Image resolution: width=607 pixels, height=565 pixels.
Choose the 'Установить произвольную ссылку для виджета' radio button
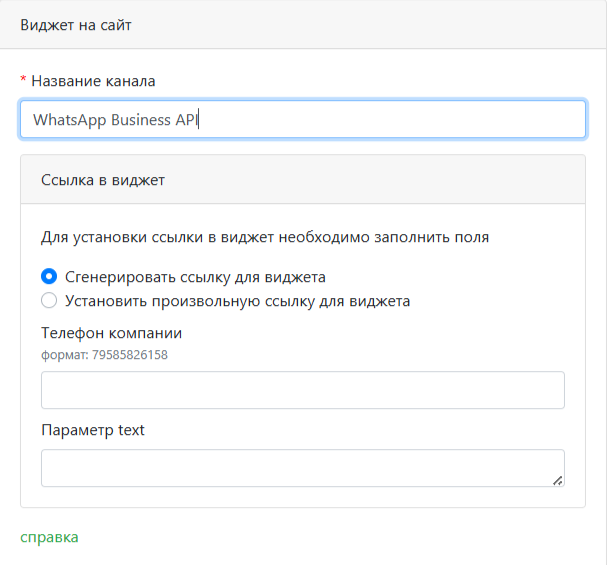[x=49, y=300]
